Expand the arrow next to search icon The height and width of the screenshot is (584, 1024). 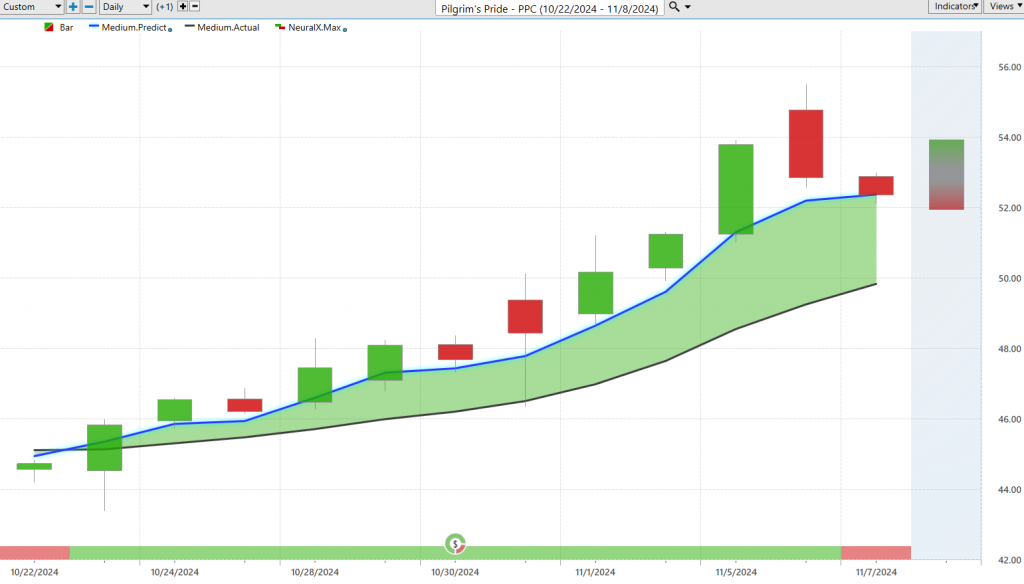tap(688, 7)
